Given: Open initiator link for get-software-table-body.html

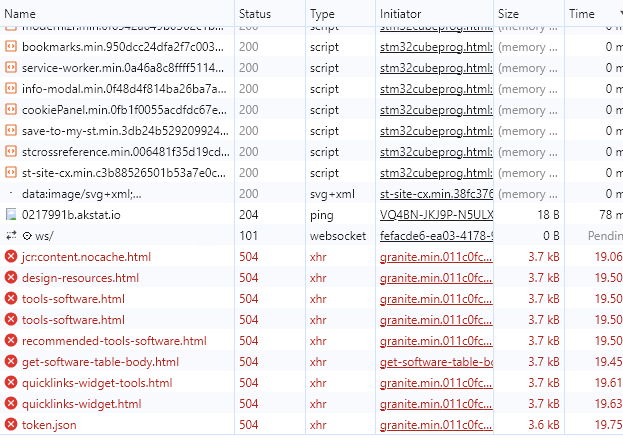Looking at the screenshot, I should tap(436, 362).
